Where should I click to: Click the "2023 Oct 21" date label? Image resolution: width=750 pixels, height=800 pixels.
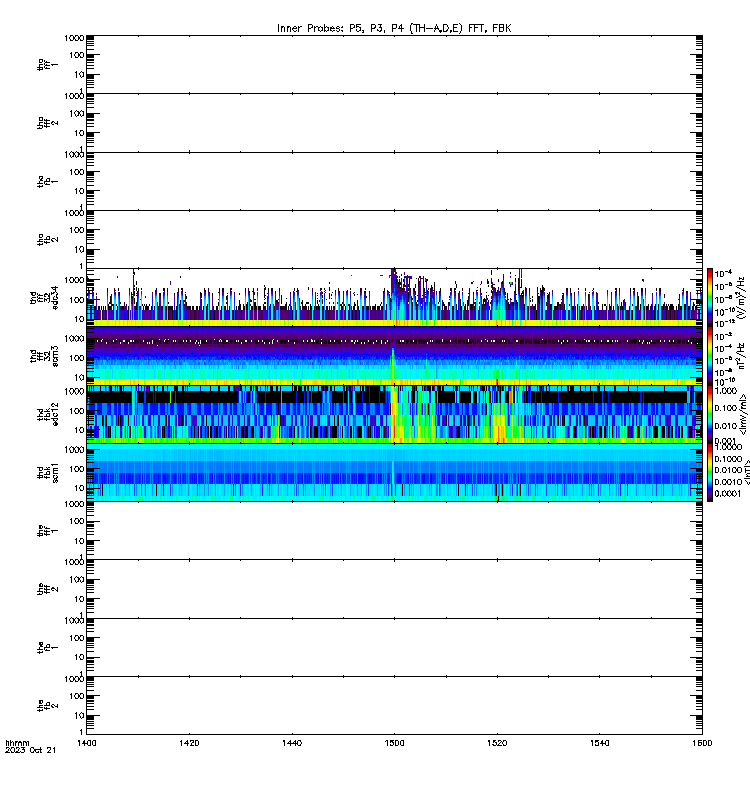click(x=31, y=750)
